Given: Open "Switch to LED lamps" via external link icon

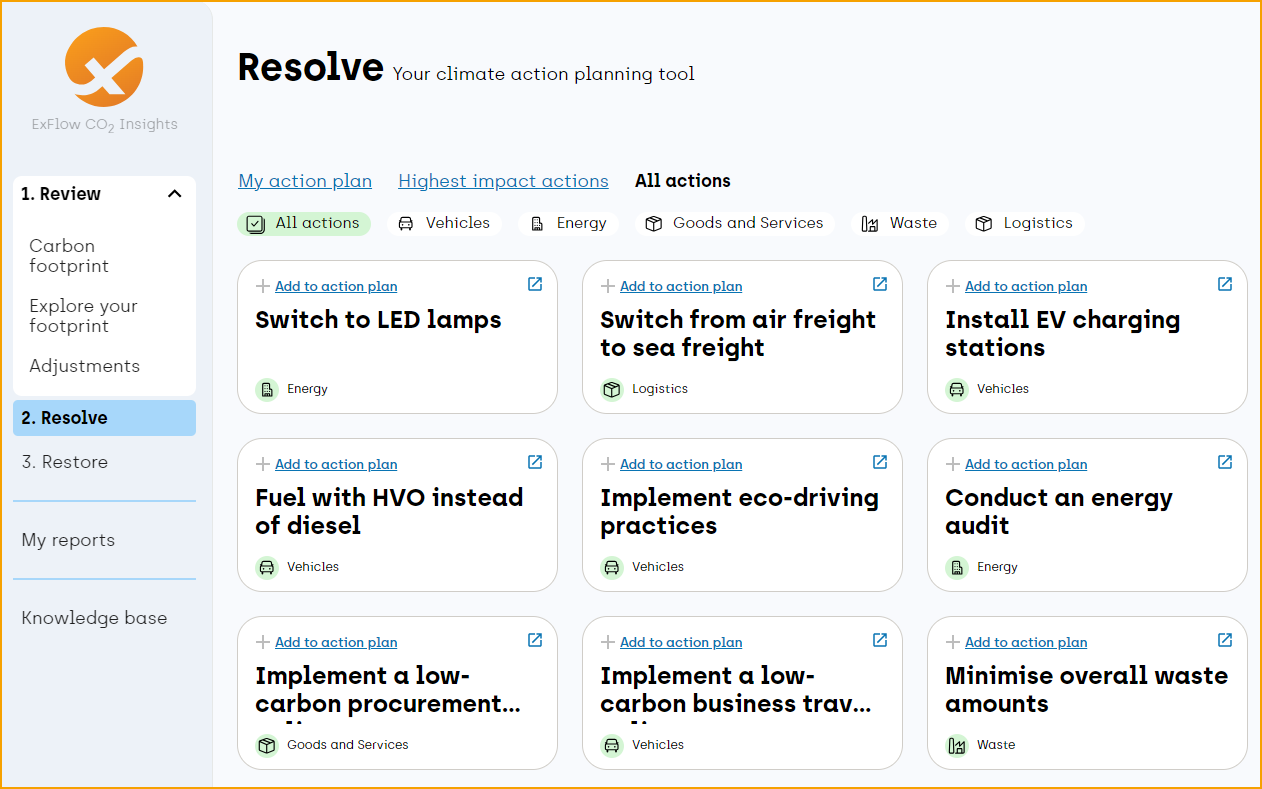Looking at the screenshot, I should 534,284.
